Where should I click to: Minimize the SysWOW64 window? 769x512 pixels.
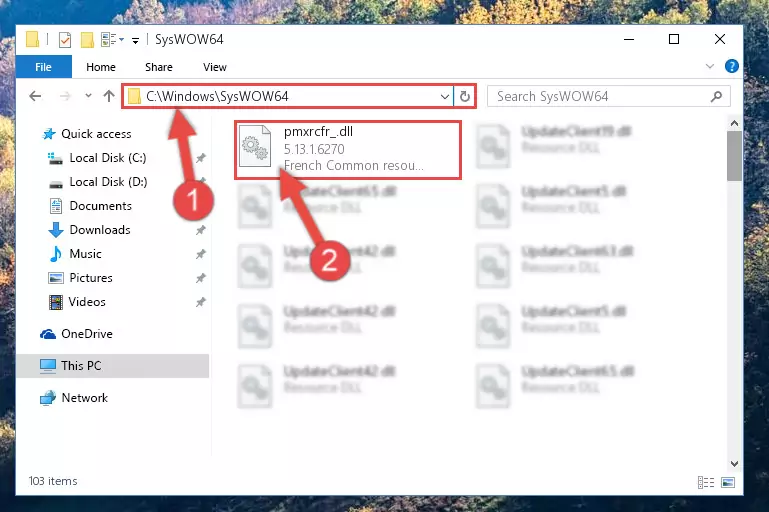629,39
